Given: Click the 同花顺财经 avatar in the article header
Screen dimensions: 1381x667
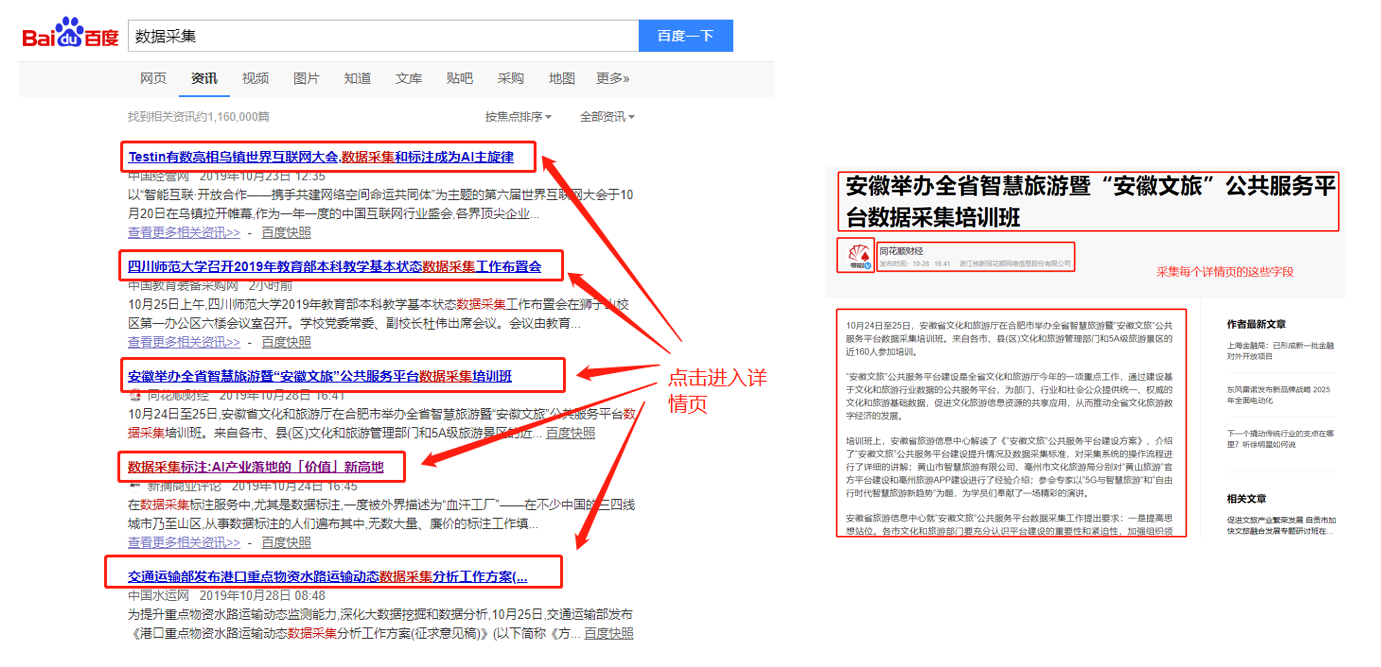Looking at the screenshot, I should pyautogui.click(x=858, y=257).
